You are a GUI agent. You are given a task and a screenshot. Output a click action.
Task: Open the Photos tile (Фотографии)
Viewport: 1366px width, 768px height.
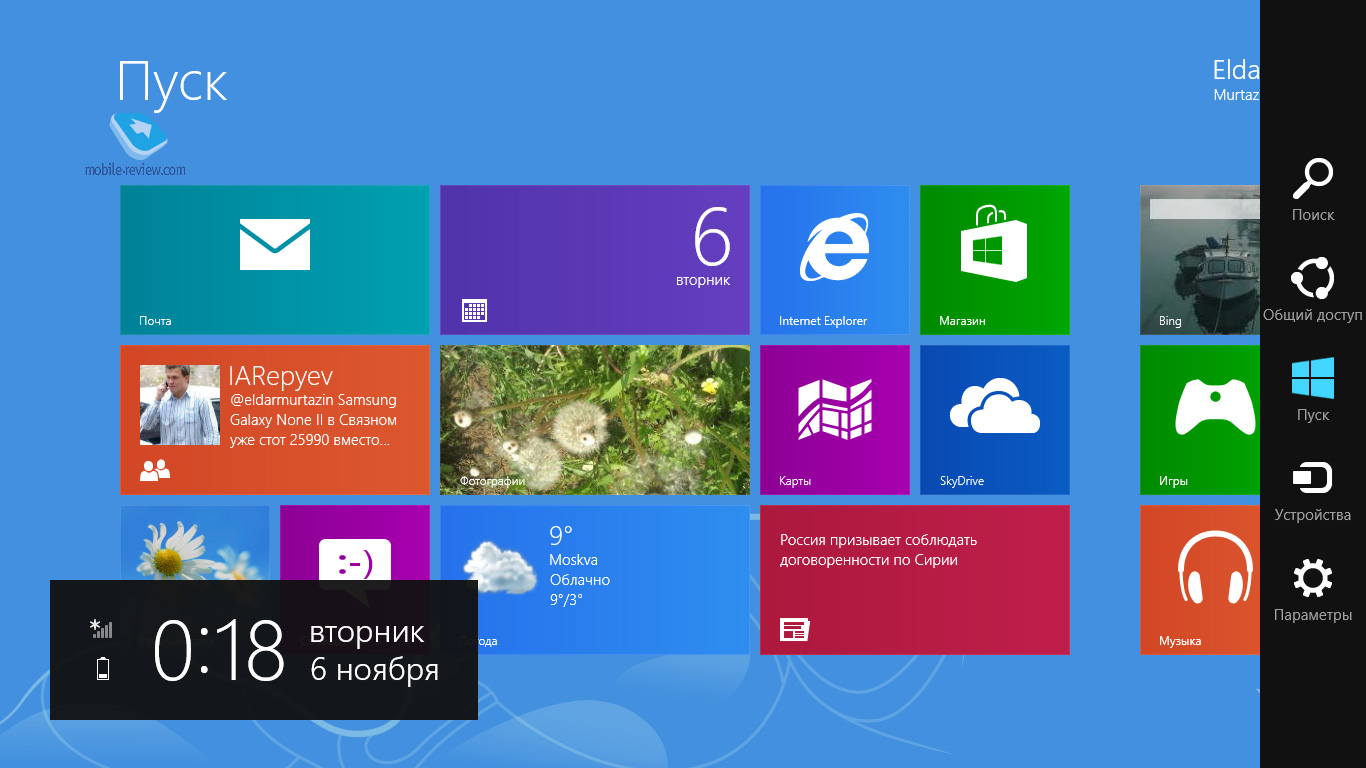pos(595,420)
